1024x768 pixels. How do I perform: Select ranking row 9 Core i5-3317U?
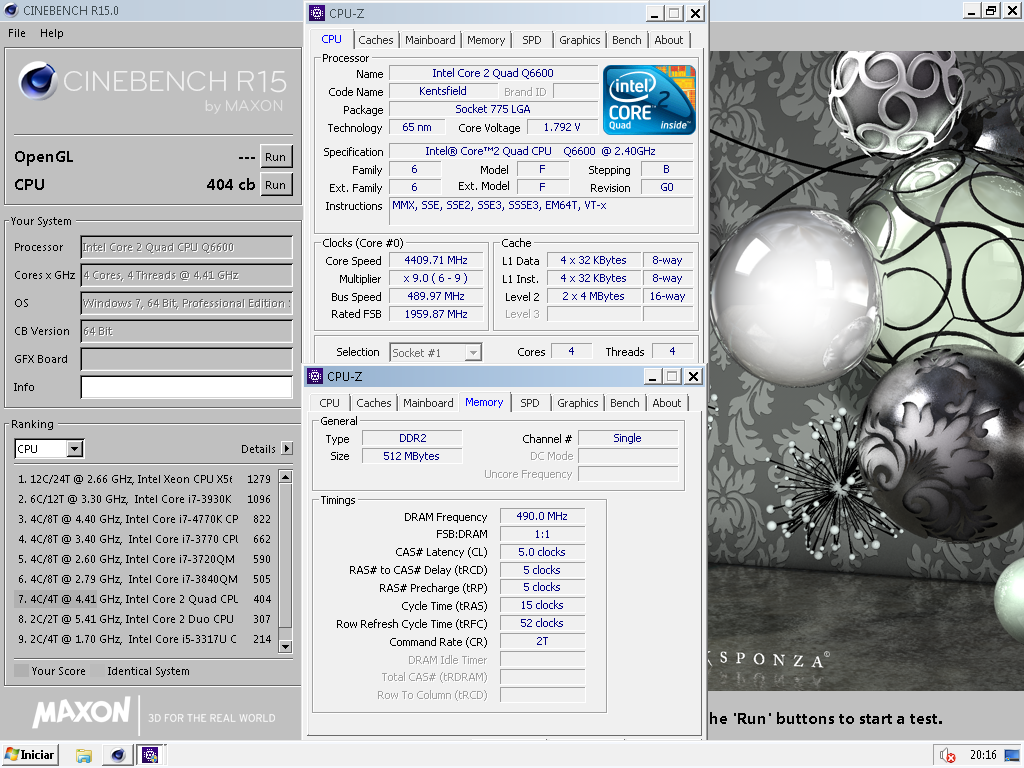(x=144, y=639)
